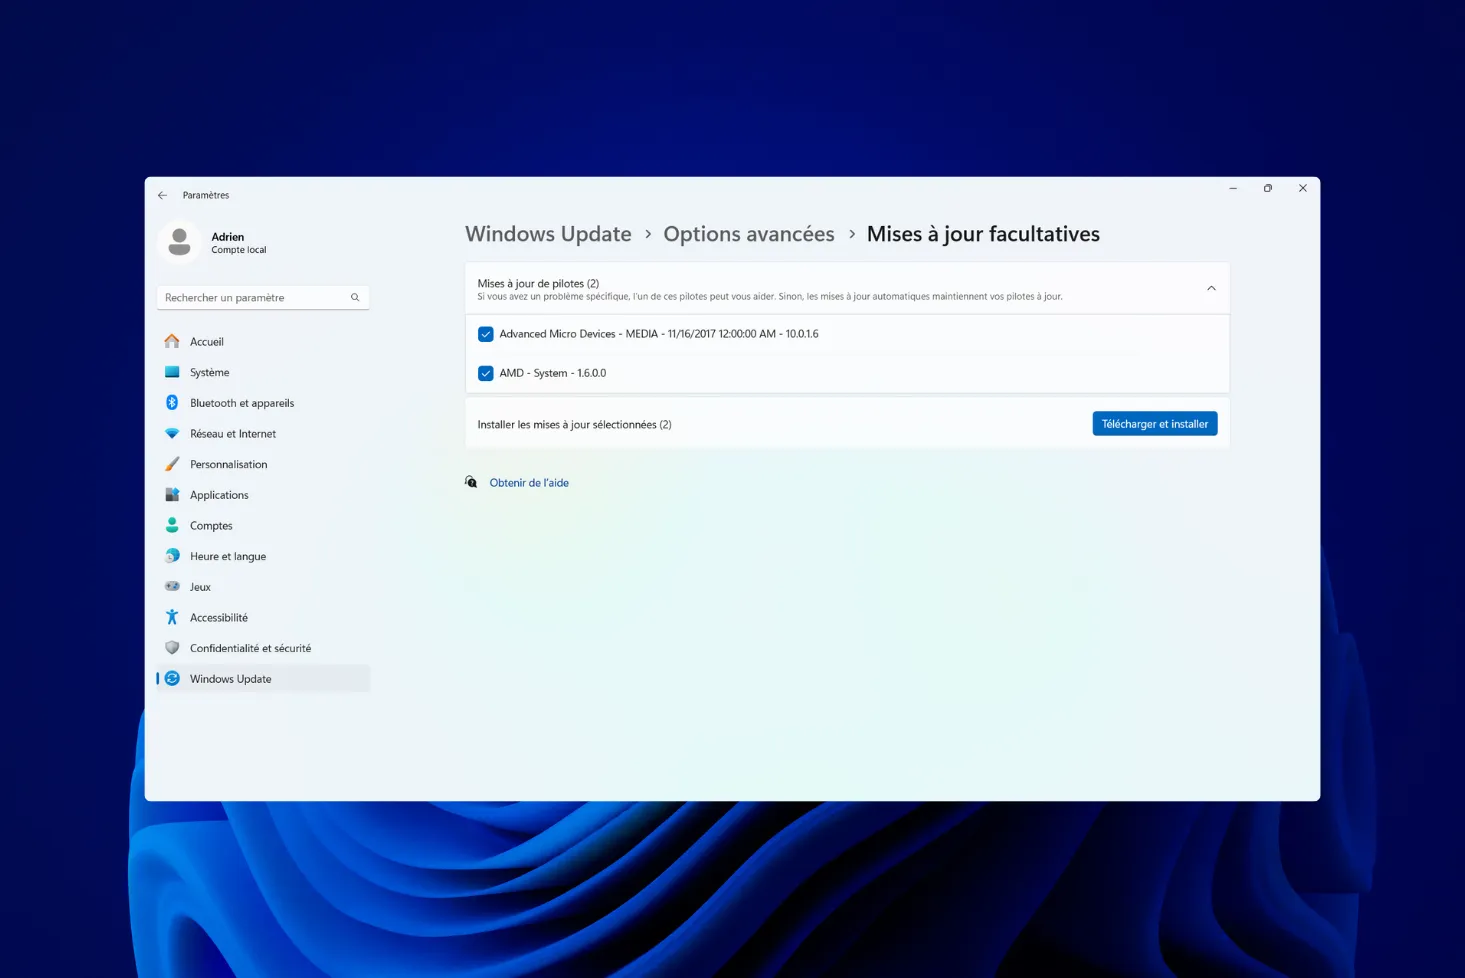Open Système settings in sidebar
This screenshot has height=978, width=1465.
tap(210, 372)
